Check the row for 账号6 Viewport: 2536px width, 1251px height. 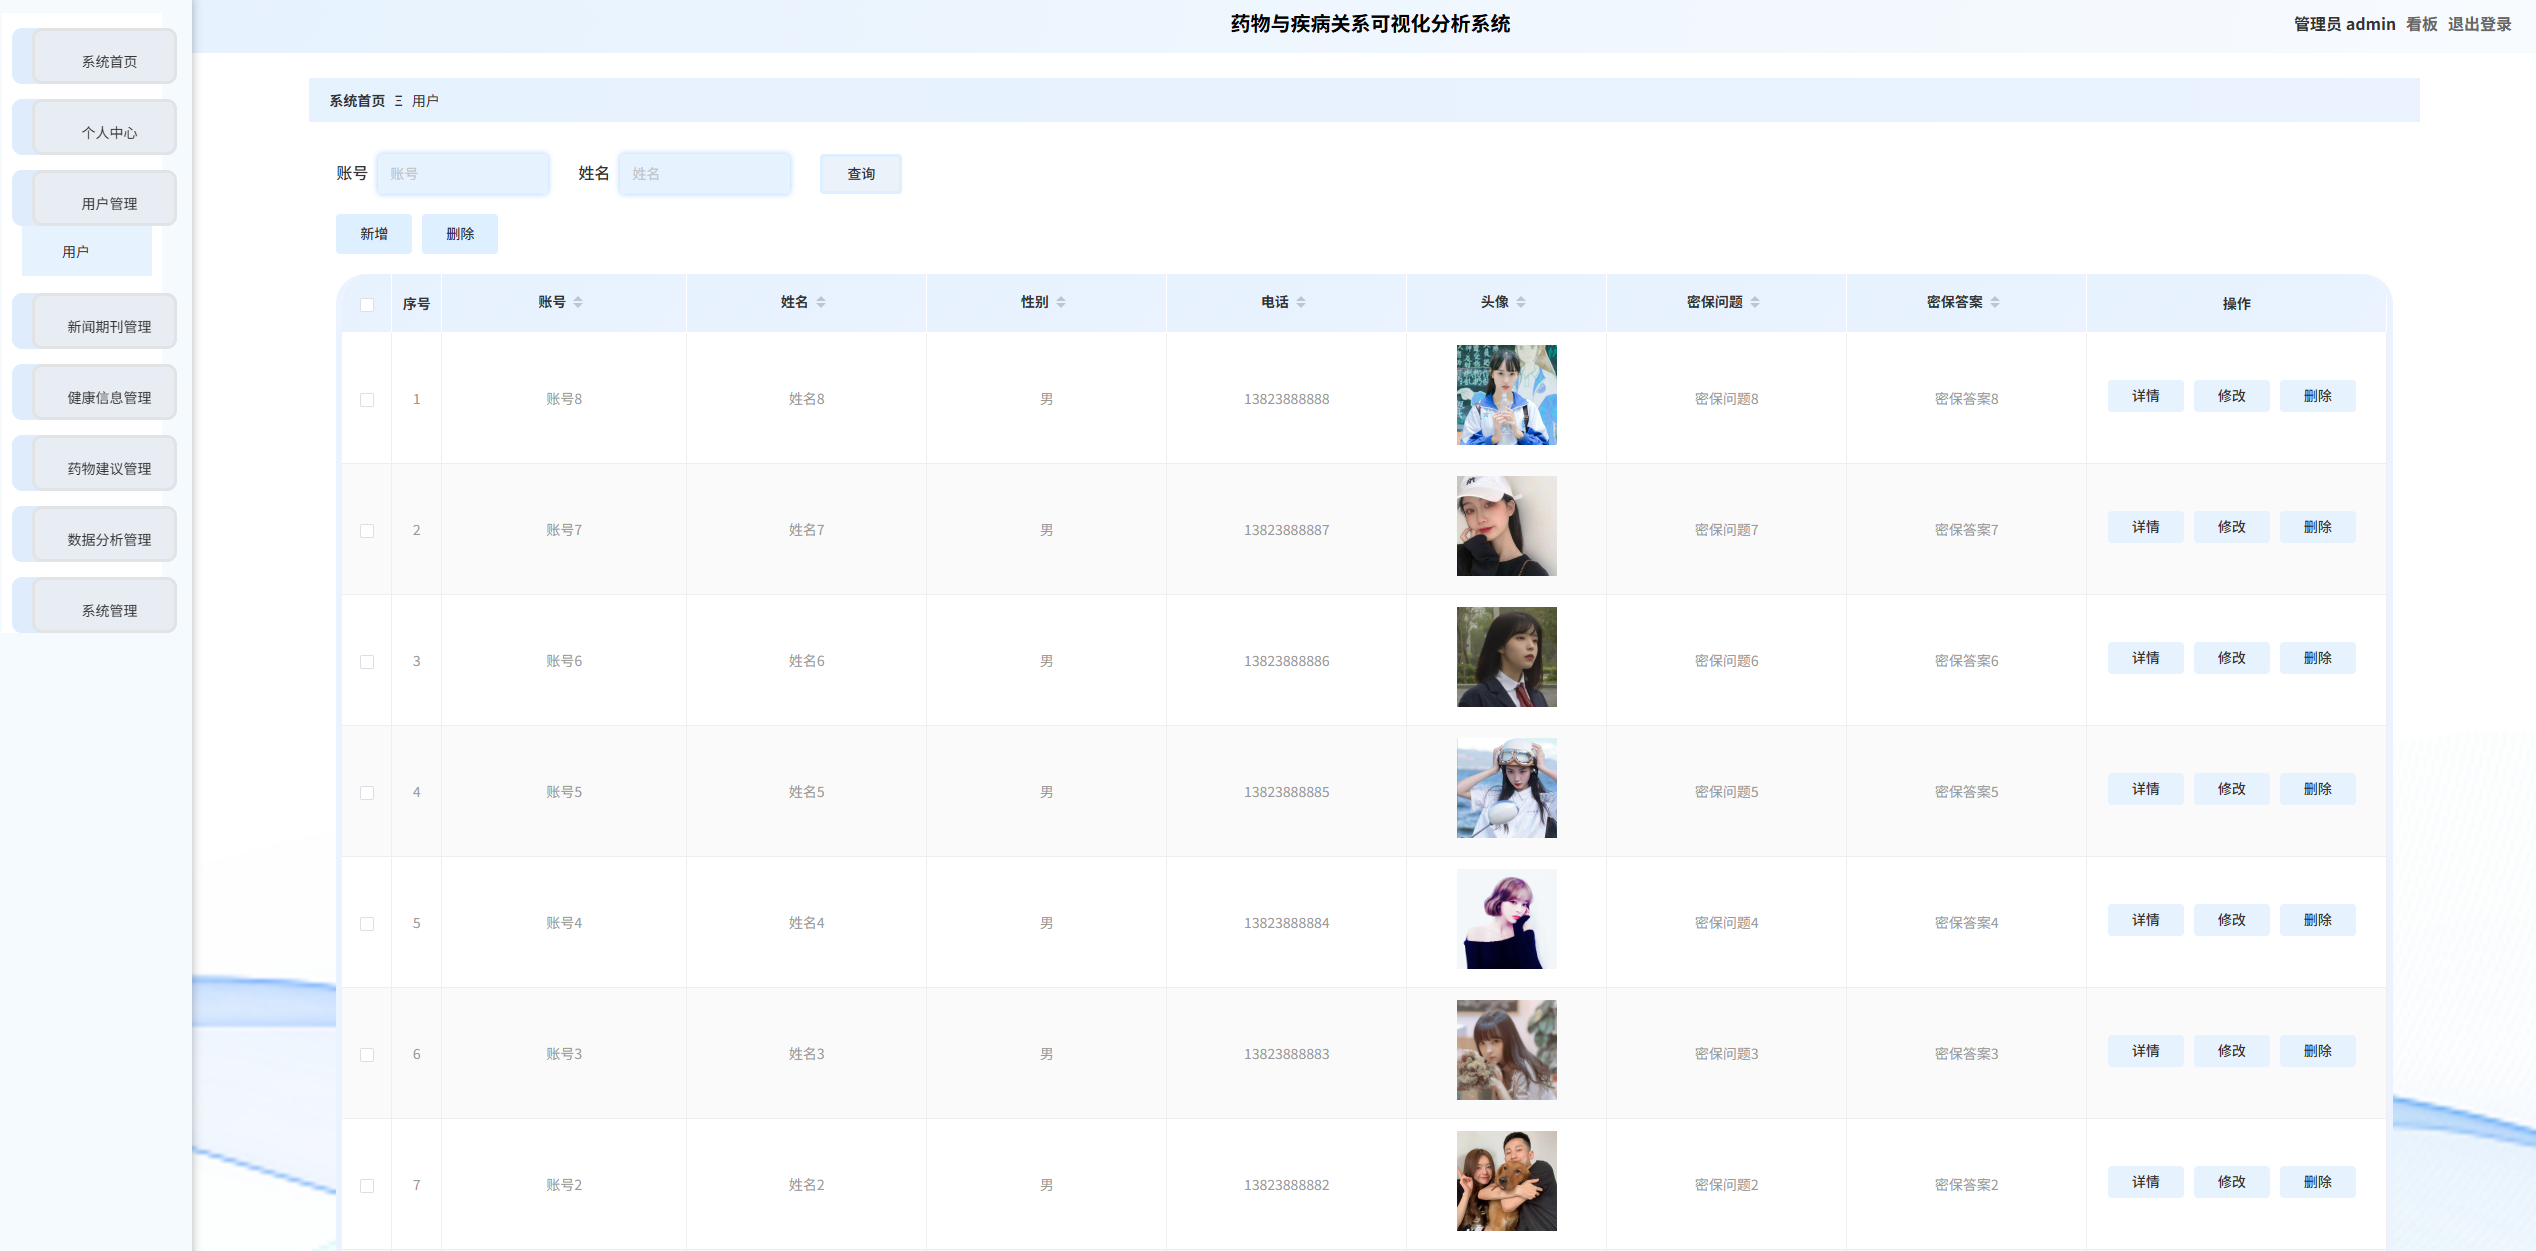367,661
